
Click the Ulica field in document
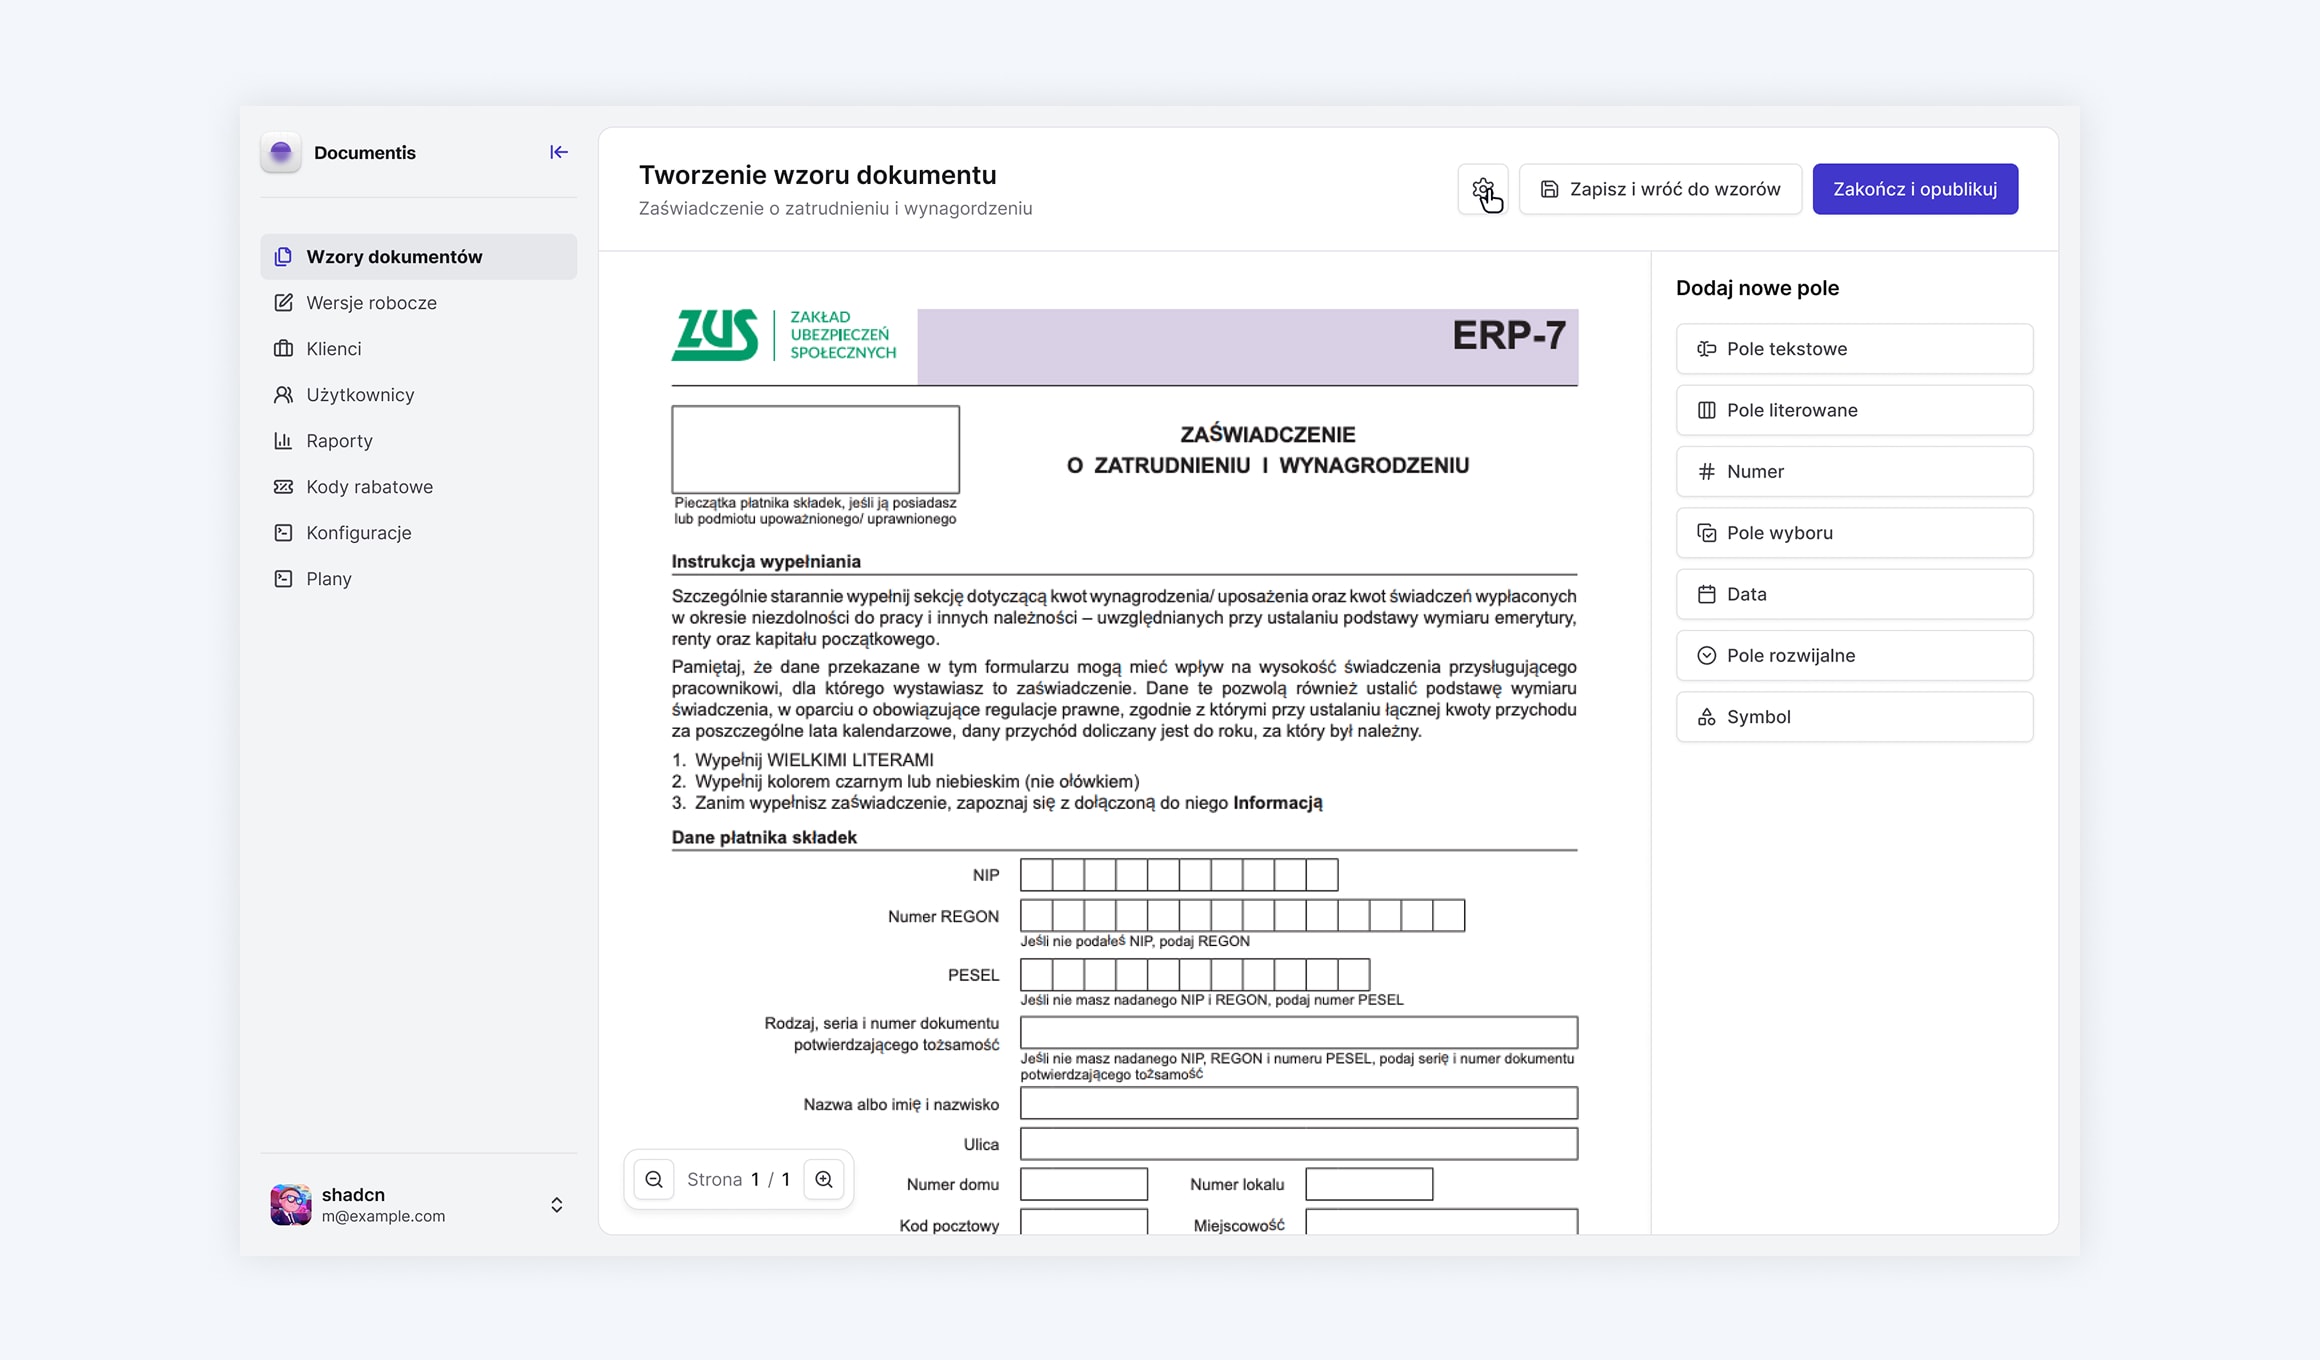click(1299, 1144)
